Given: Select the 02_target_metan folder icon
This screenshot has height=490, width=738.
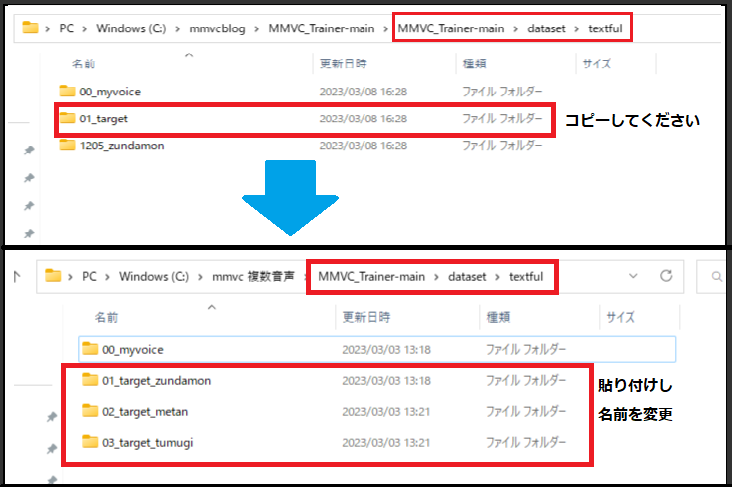Looking at the screenshot, I should coord(90,410).
